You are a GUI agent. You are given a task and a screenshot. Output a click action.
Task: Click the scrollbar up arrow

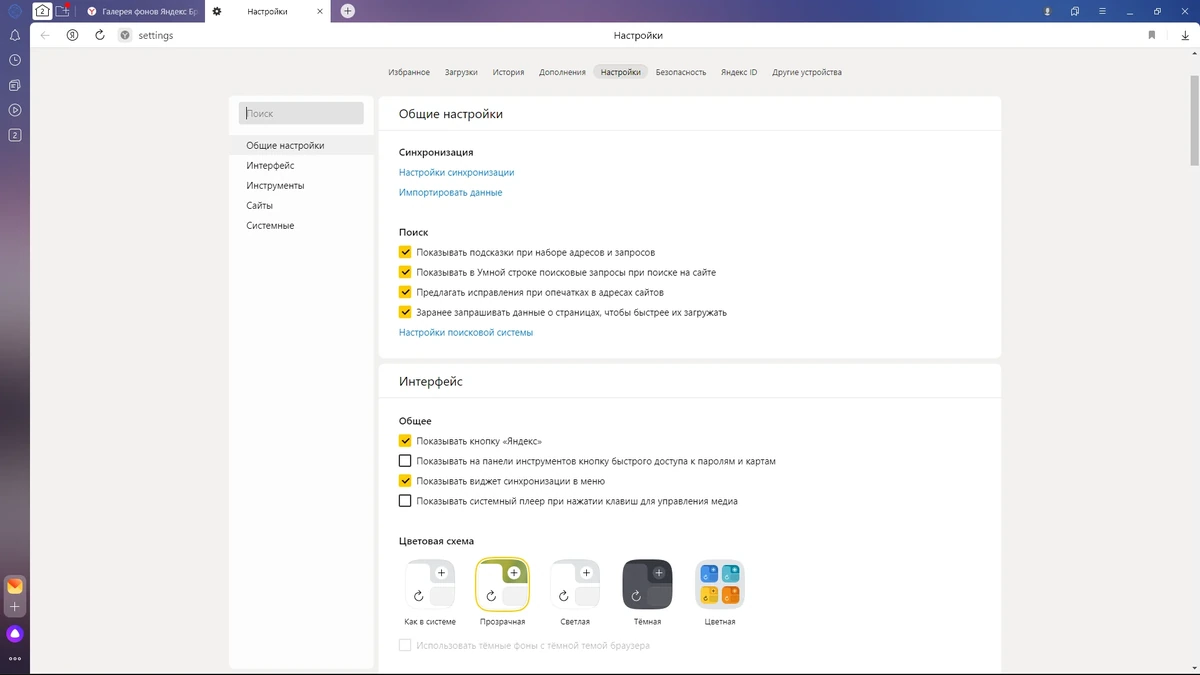tap(1194, 51)
